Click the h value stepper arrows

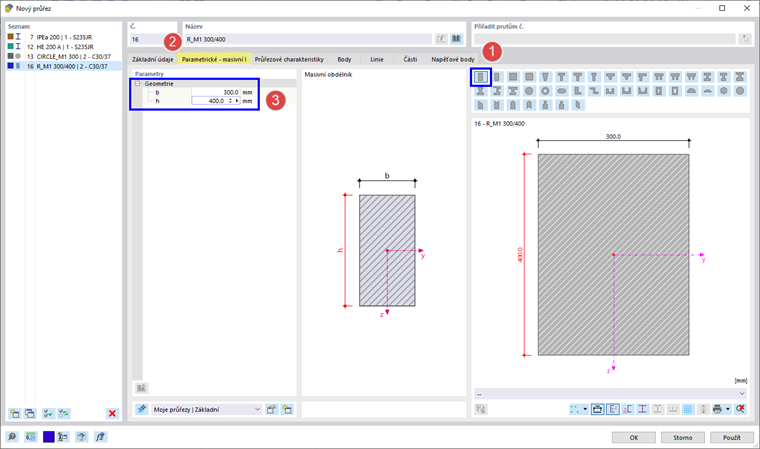[x=230, y=101]
